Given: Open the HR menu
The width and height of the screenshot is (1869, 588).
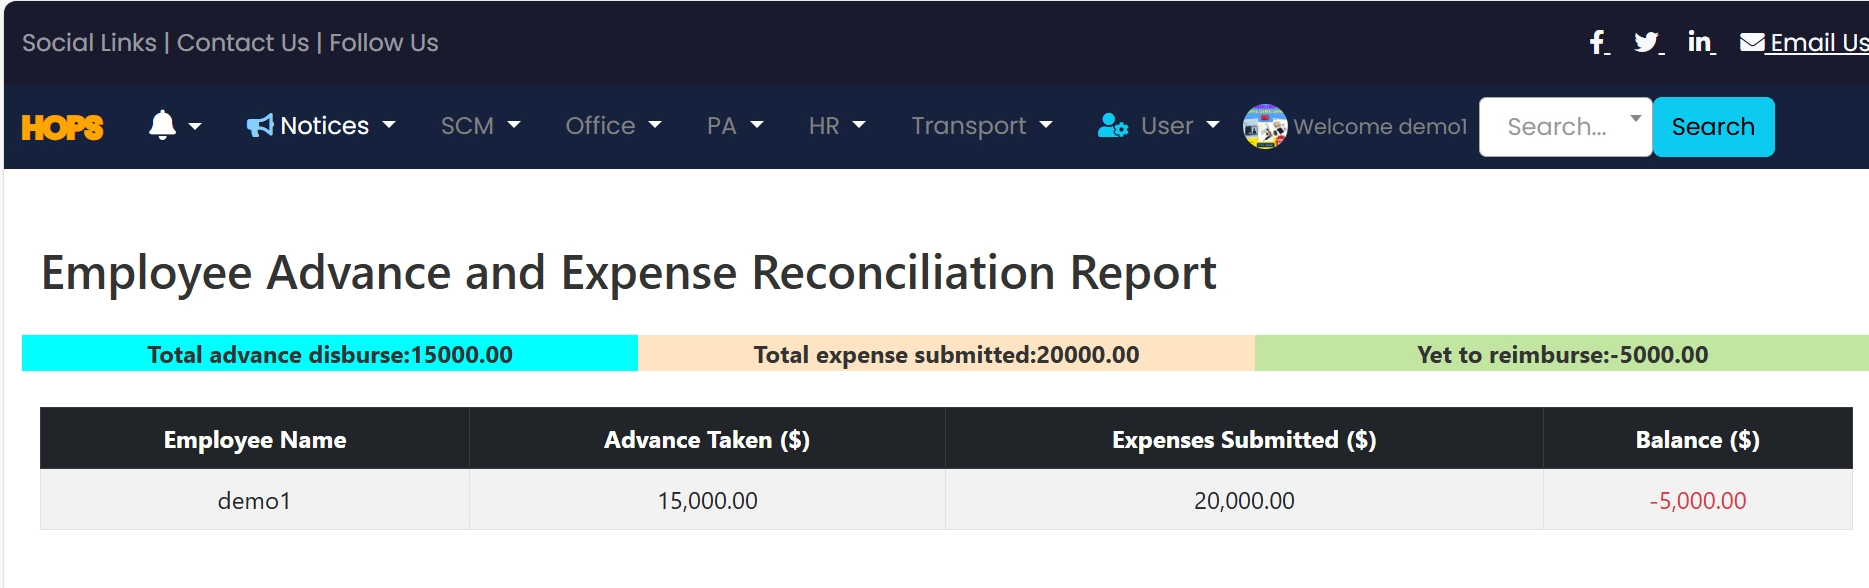Looking at the screenshot, I should click(836, 126).
